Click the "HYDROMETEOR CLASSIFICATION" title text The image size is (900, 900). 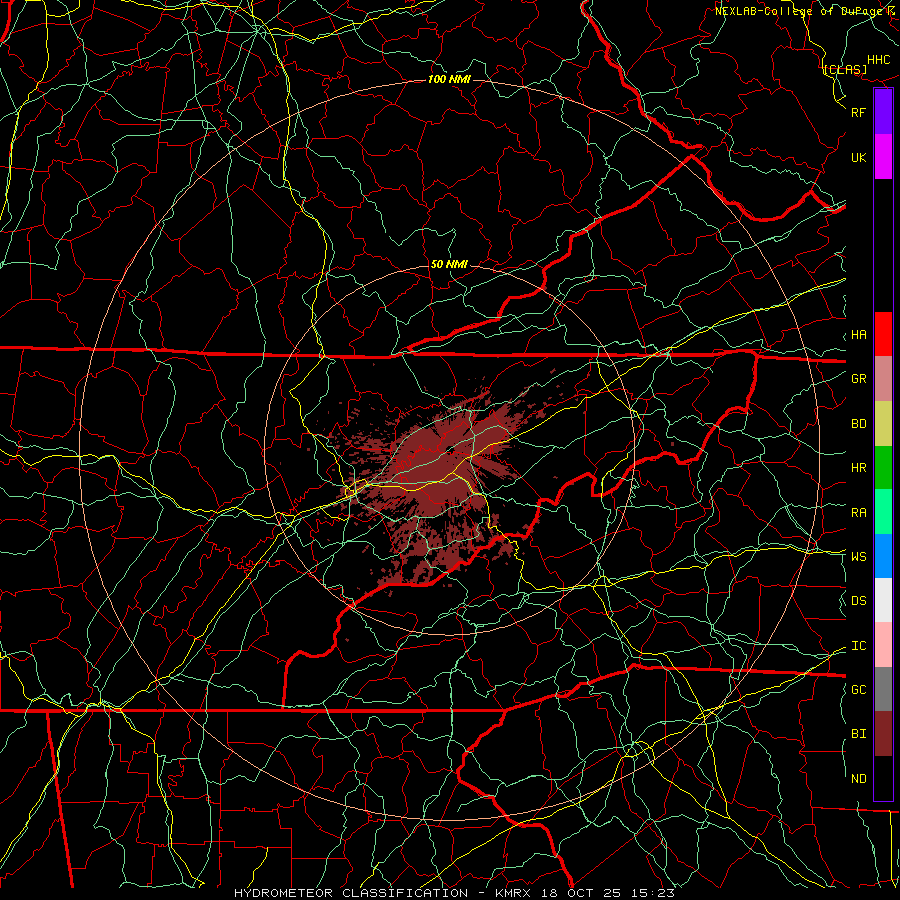click(x=351, y=893)
